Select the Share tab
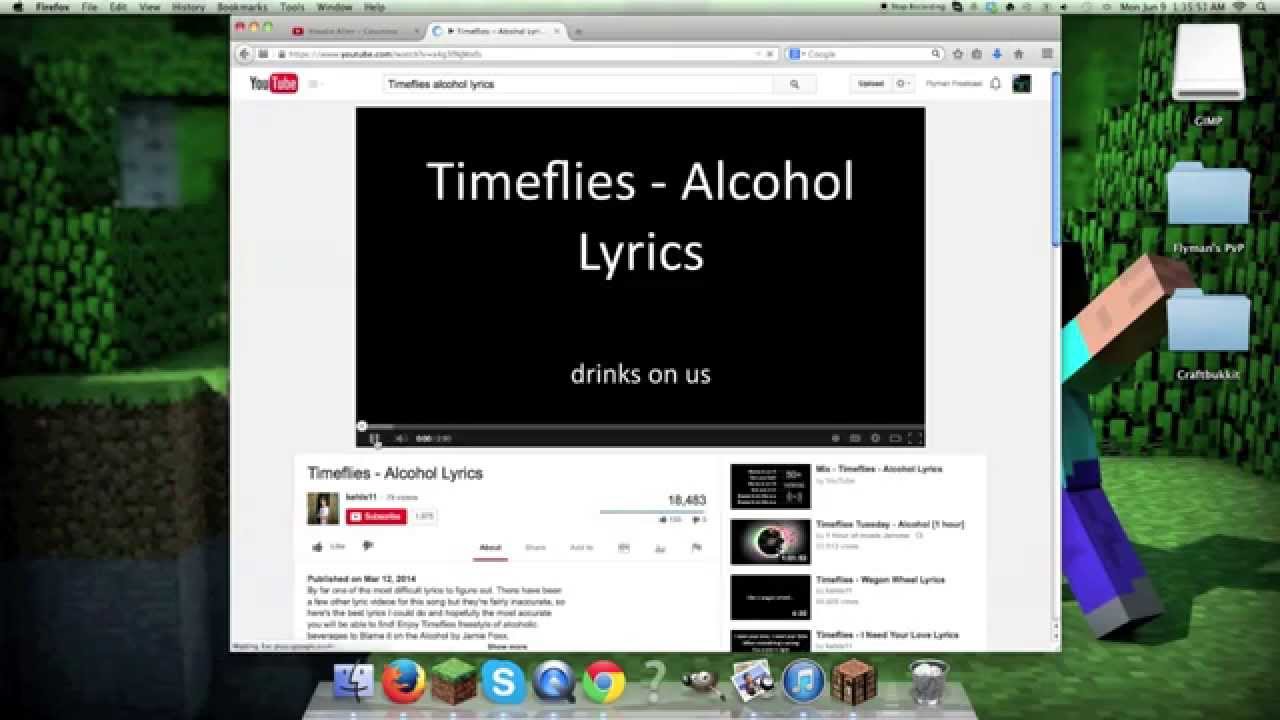This screenshot has height=720, width=1280. coord(535,548)
